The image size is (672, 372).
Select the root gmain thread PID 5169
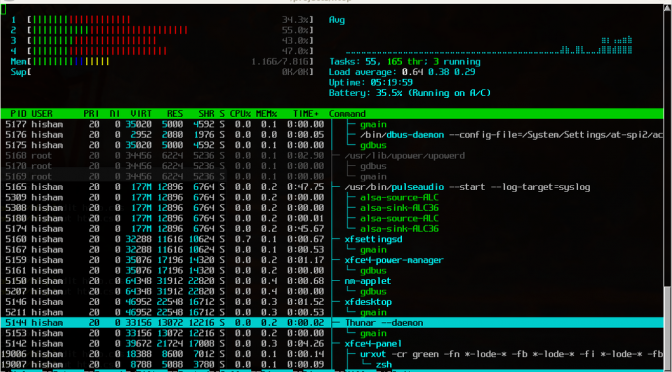coord(332,177)
